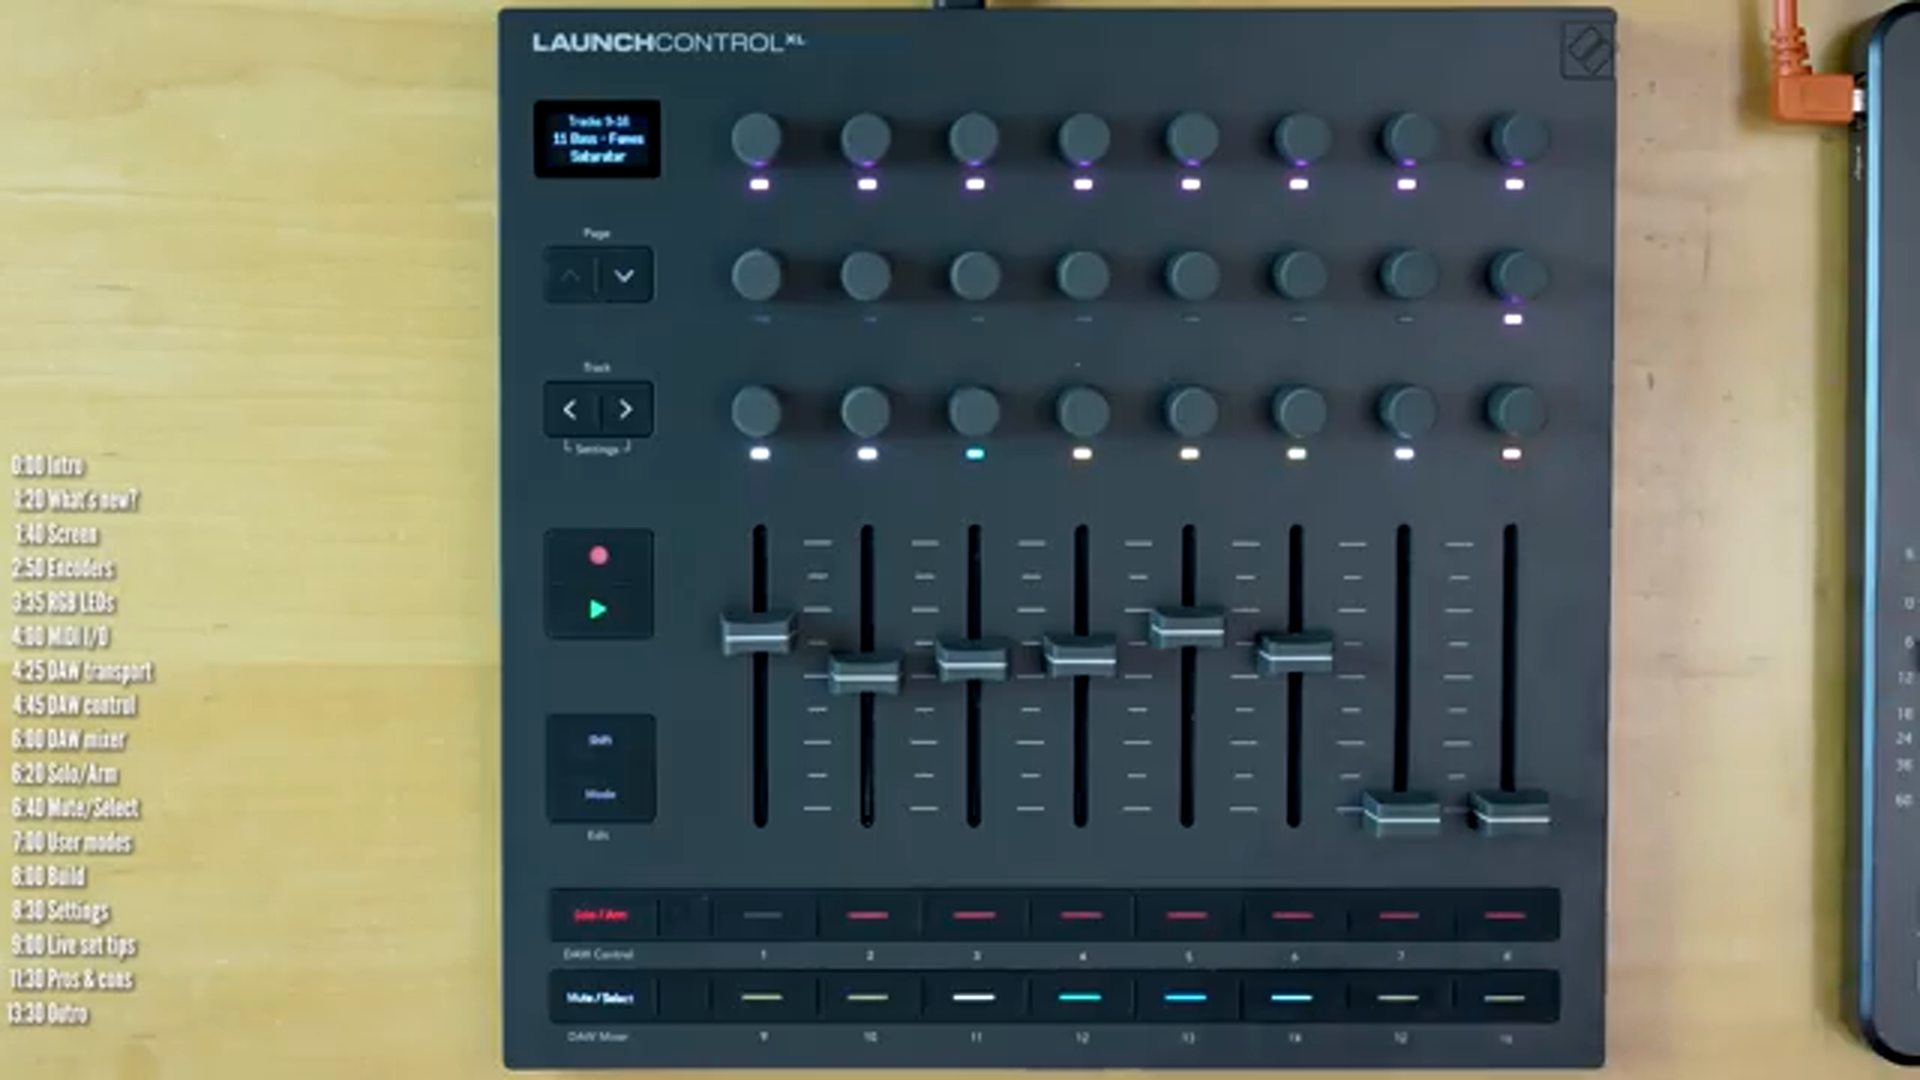
Task: Click the fader cap on the fifth channel
Action: pos(1187,627)
